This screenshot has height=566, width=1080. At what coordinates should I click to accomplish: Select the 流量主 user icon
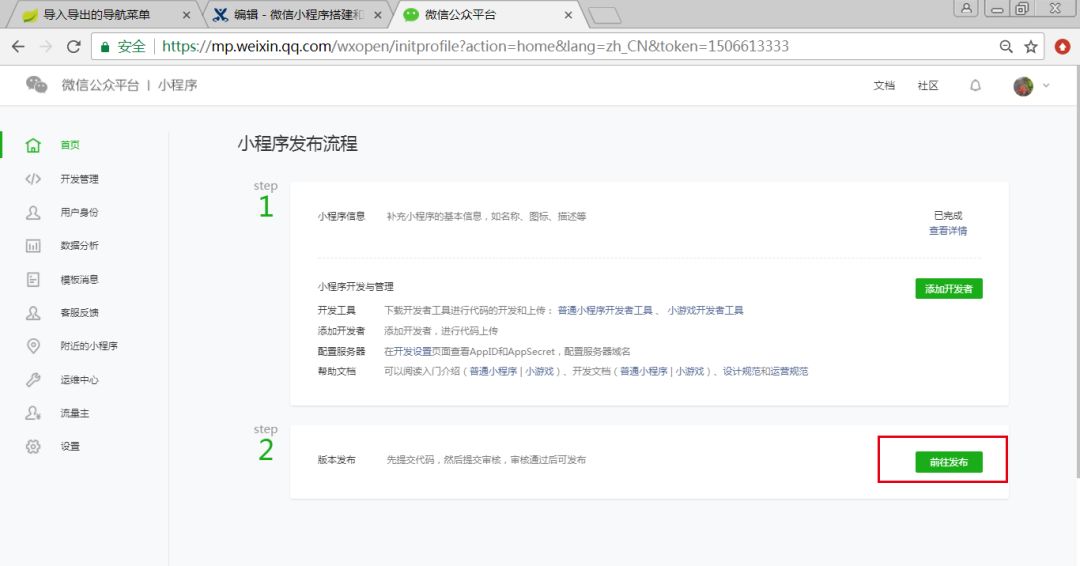tap(33, 413)
